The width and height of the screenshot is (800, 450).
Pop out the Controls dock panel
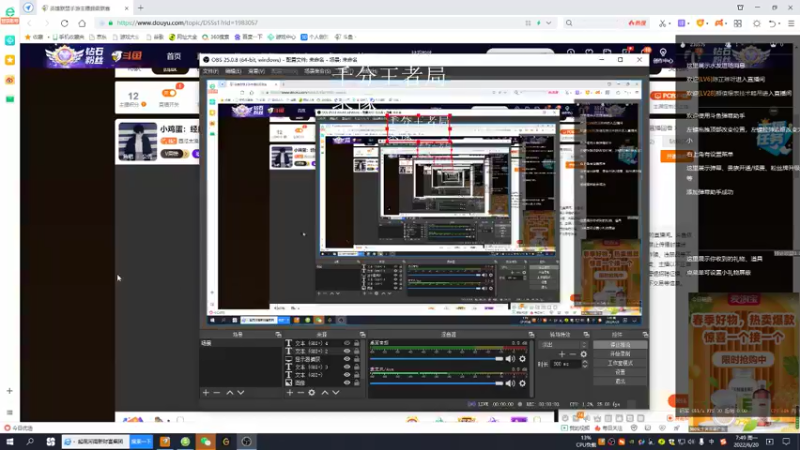(x=645, y=335)
